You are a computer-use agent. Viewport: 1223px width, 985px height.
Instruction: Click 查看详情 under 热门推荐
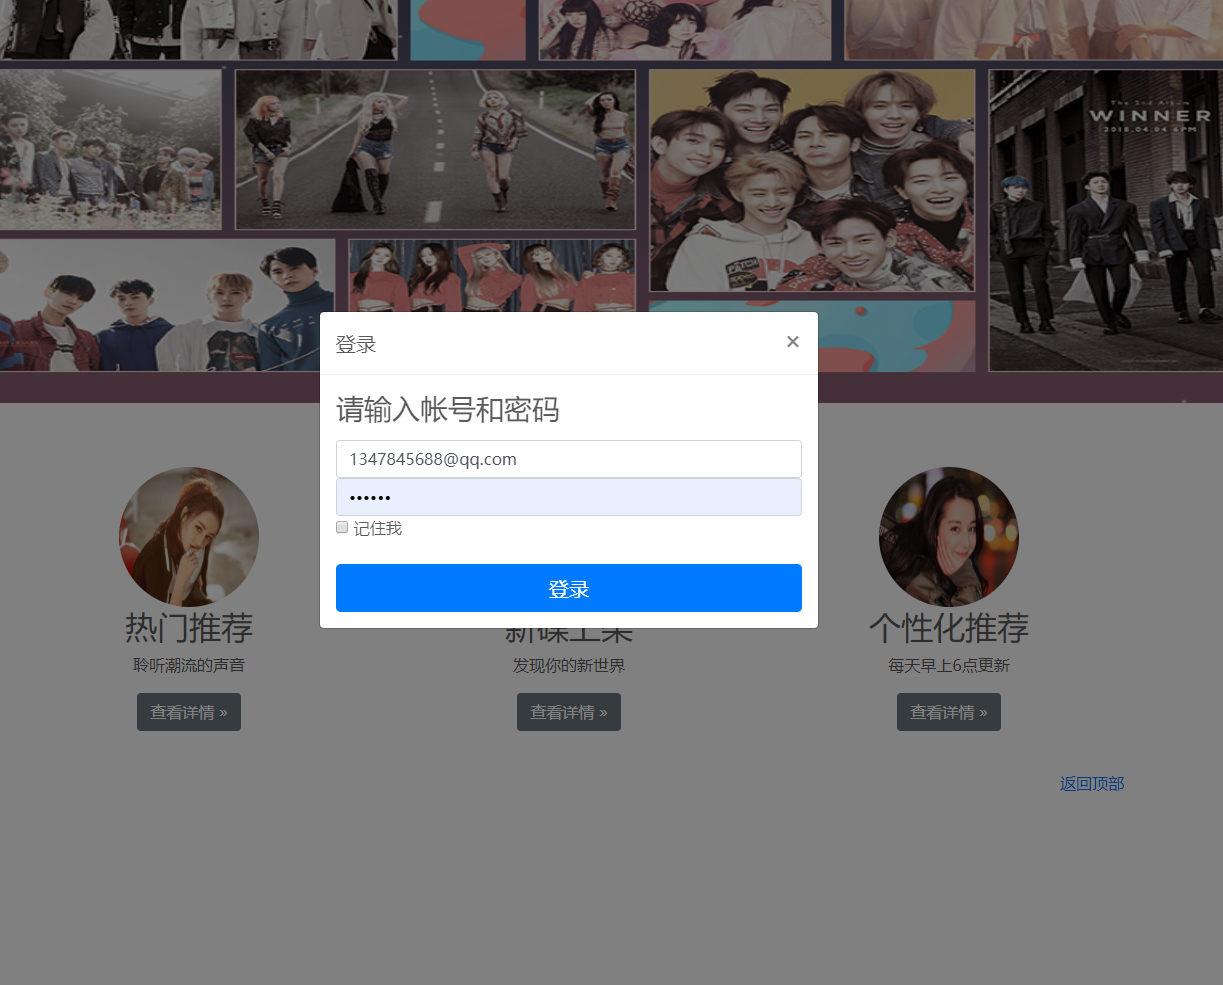tap(188, 711)
